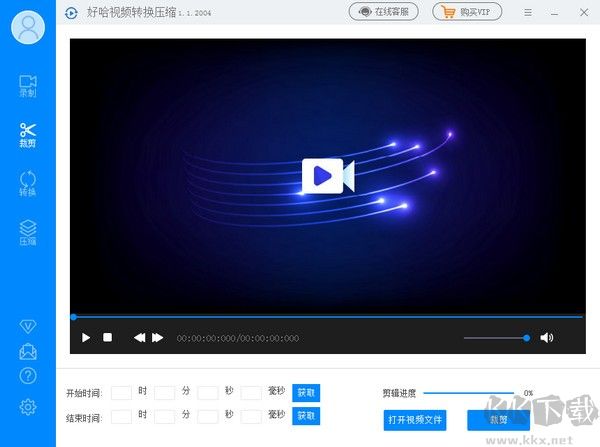The height and width of the screenshot is (447, 600).
Task: Switch to the 转换 convert section
Action: [x=28, y=183]
